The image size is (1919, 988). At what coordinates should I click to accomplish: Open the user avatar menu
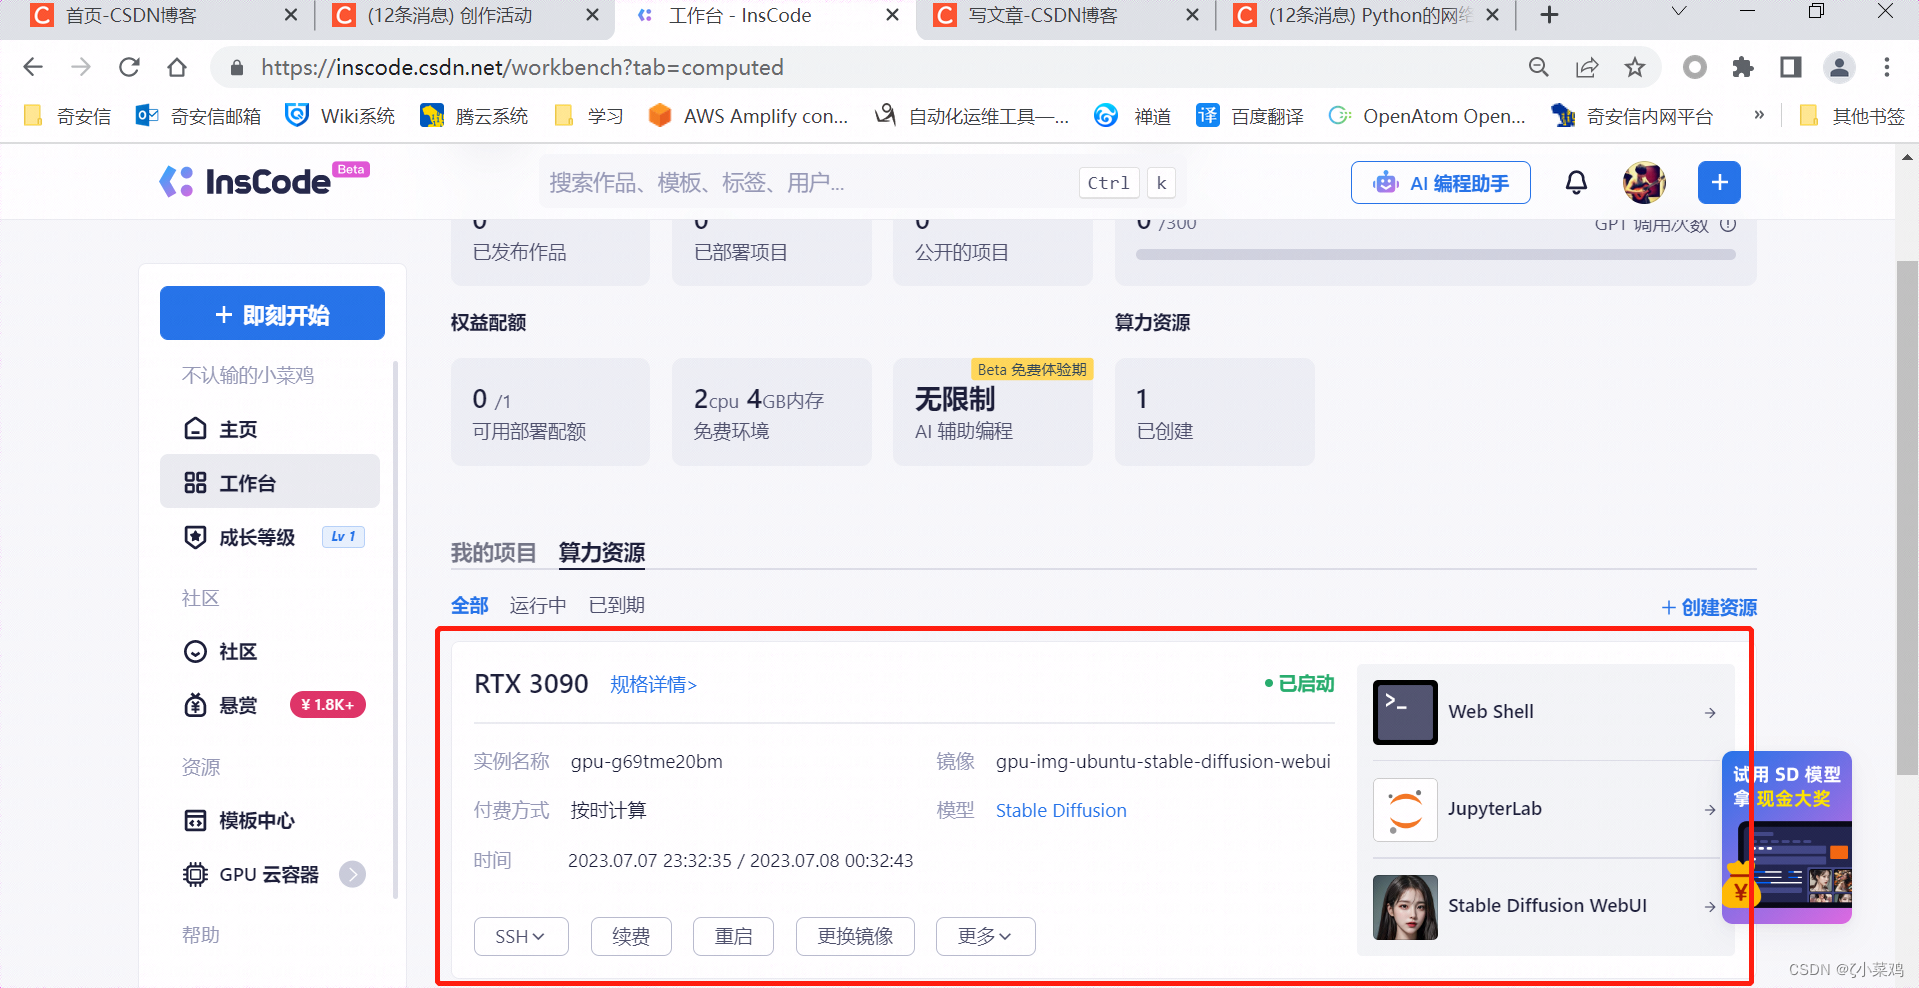coord(1644,182)
